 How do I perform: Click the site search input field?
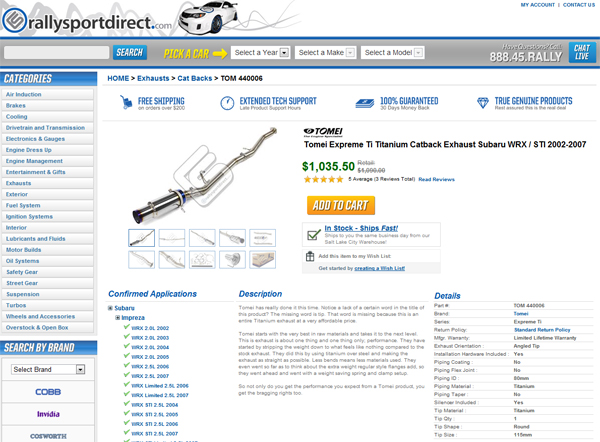(57, 52)
